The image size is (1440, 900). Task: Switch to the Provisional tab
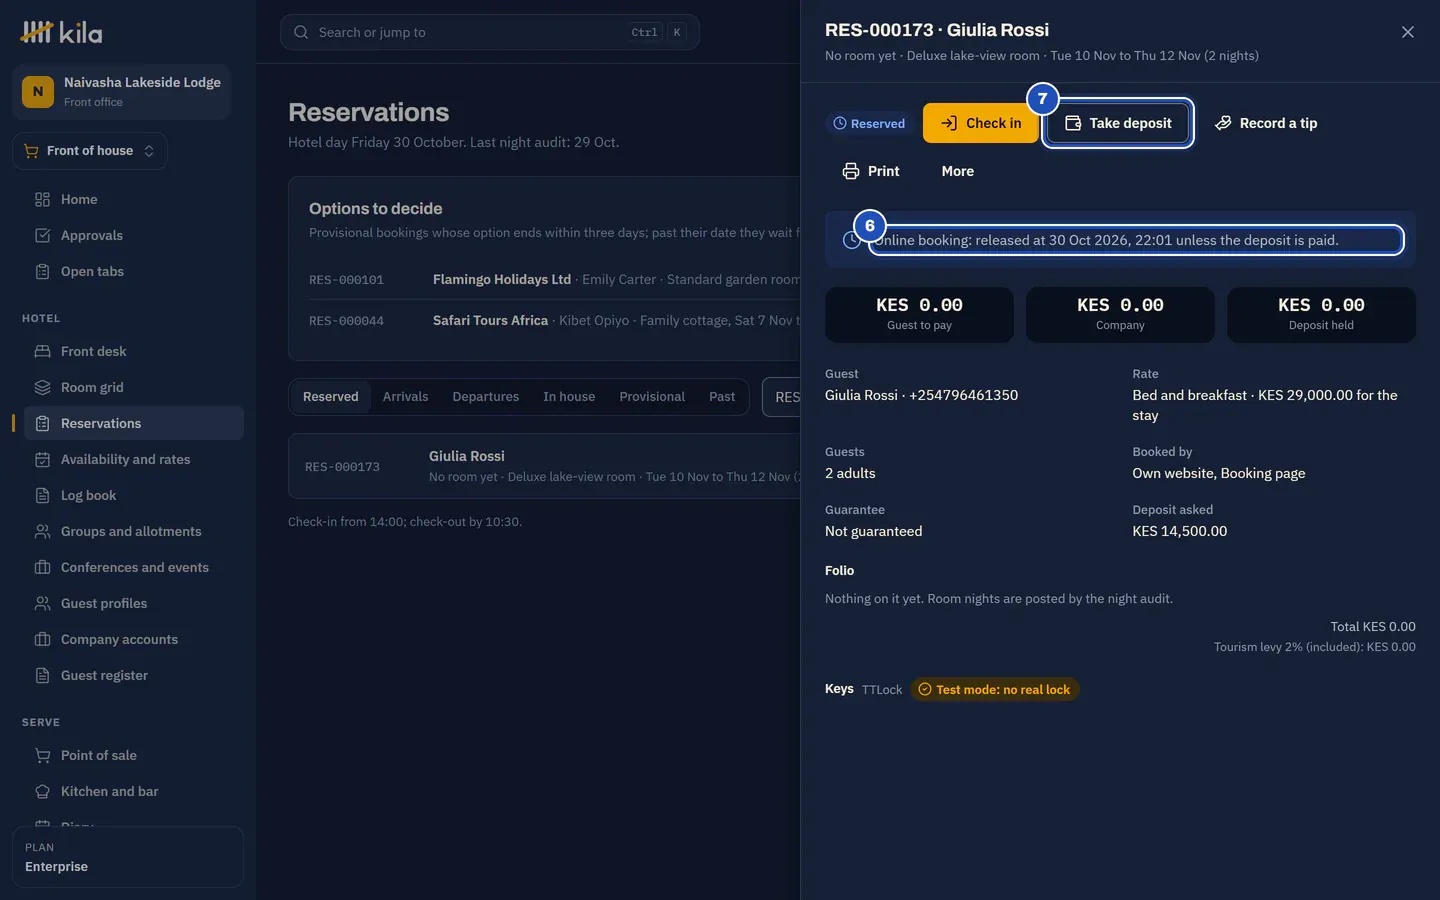point(652,396)
